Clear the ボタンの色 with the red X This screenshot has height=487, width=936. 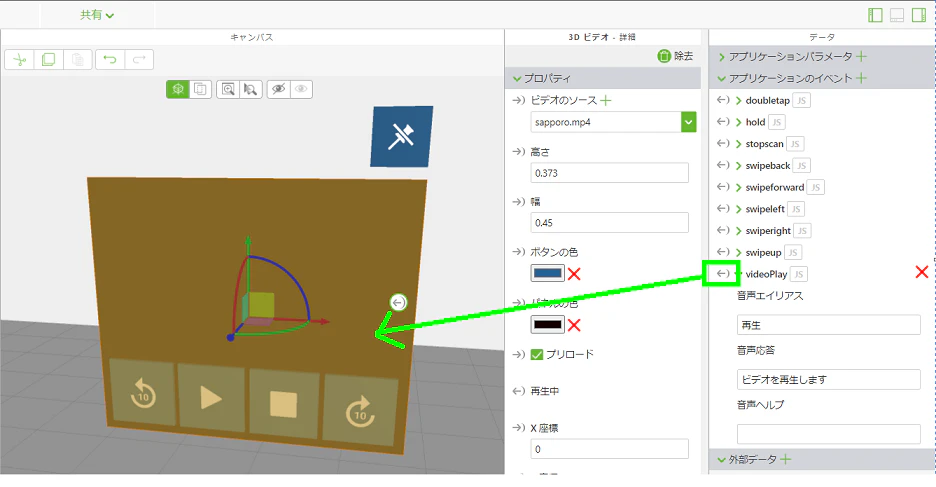click(574, 274)
